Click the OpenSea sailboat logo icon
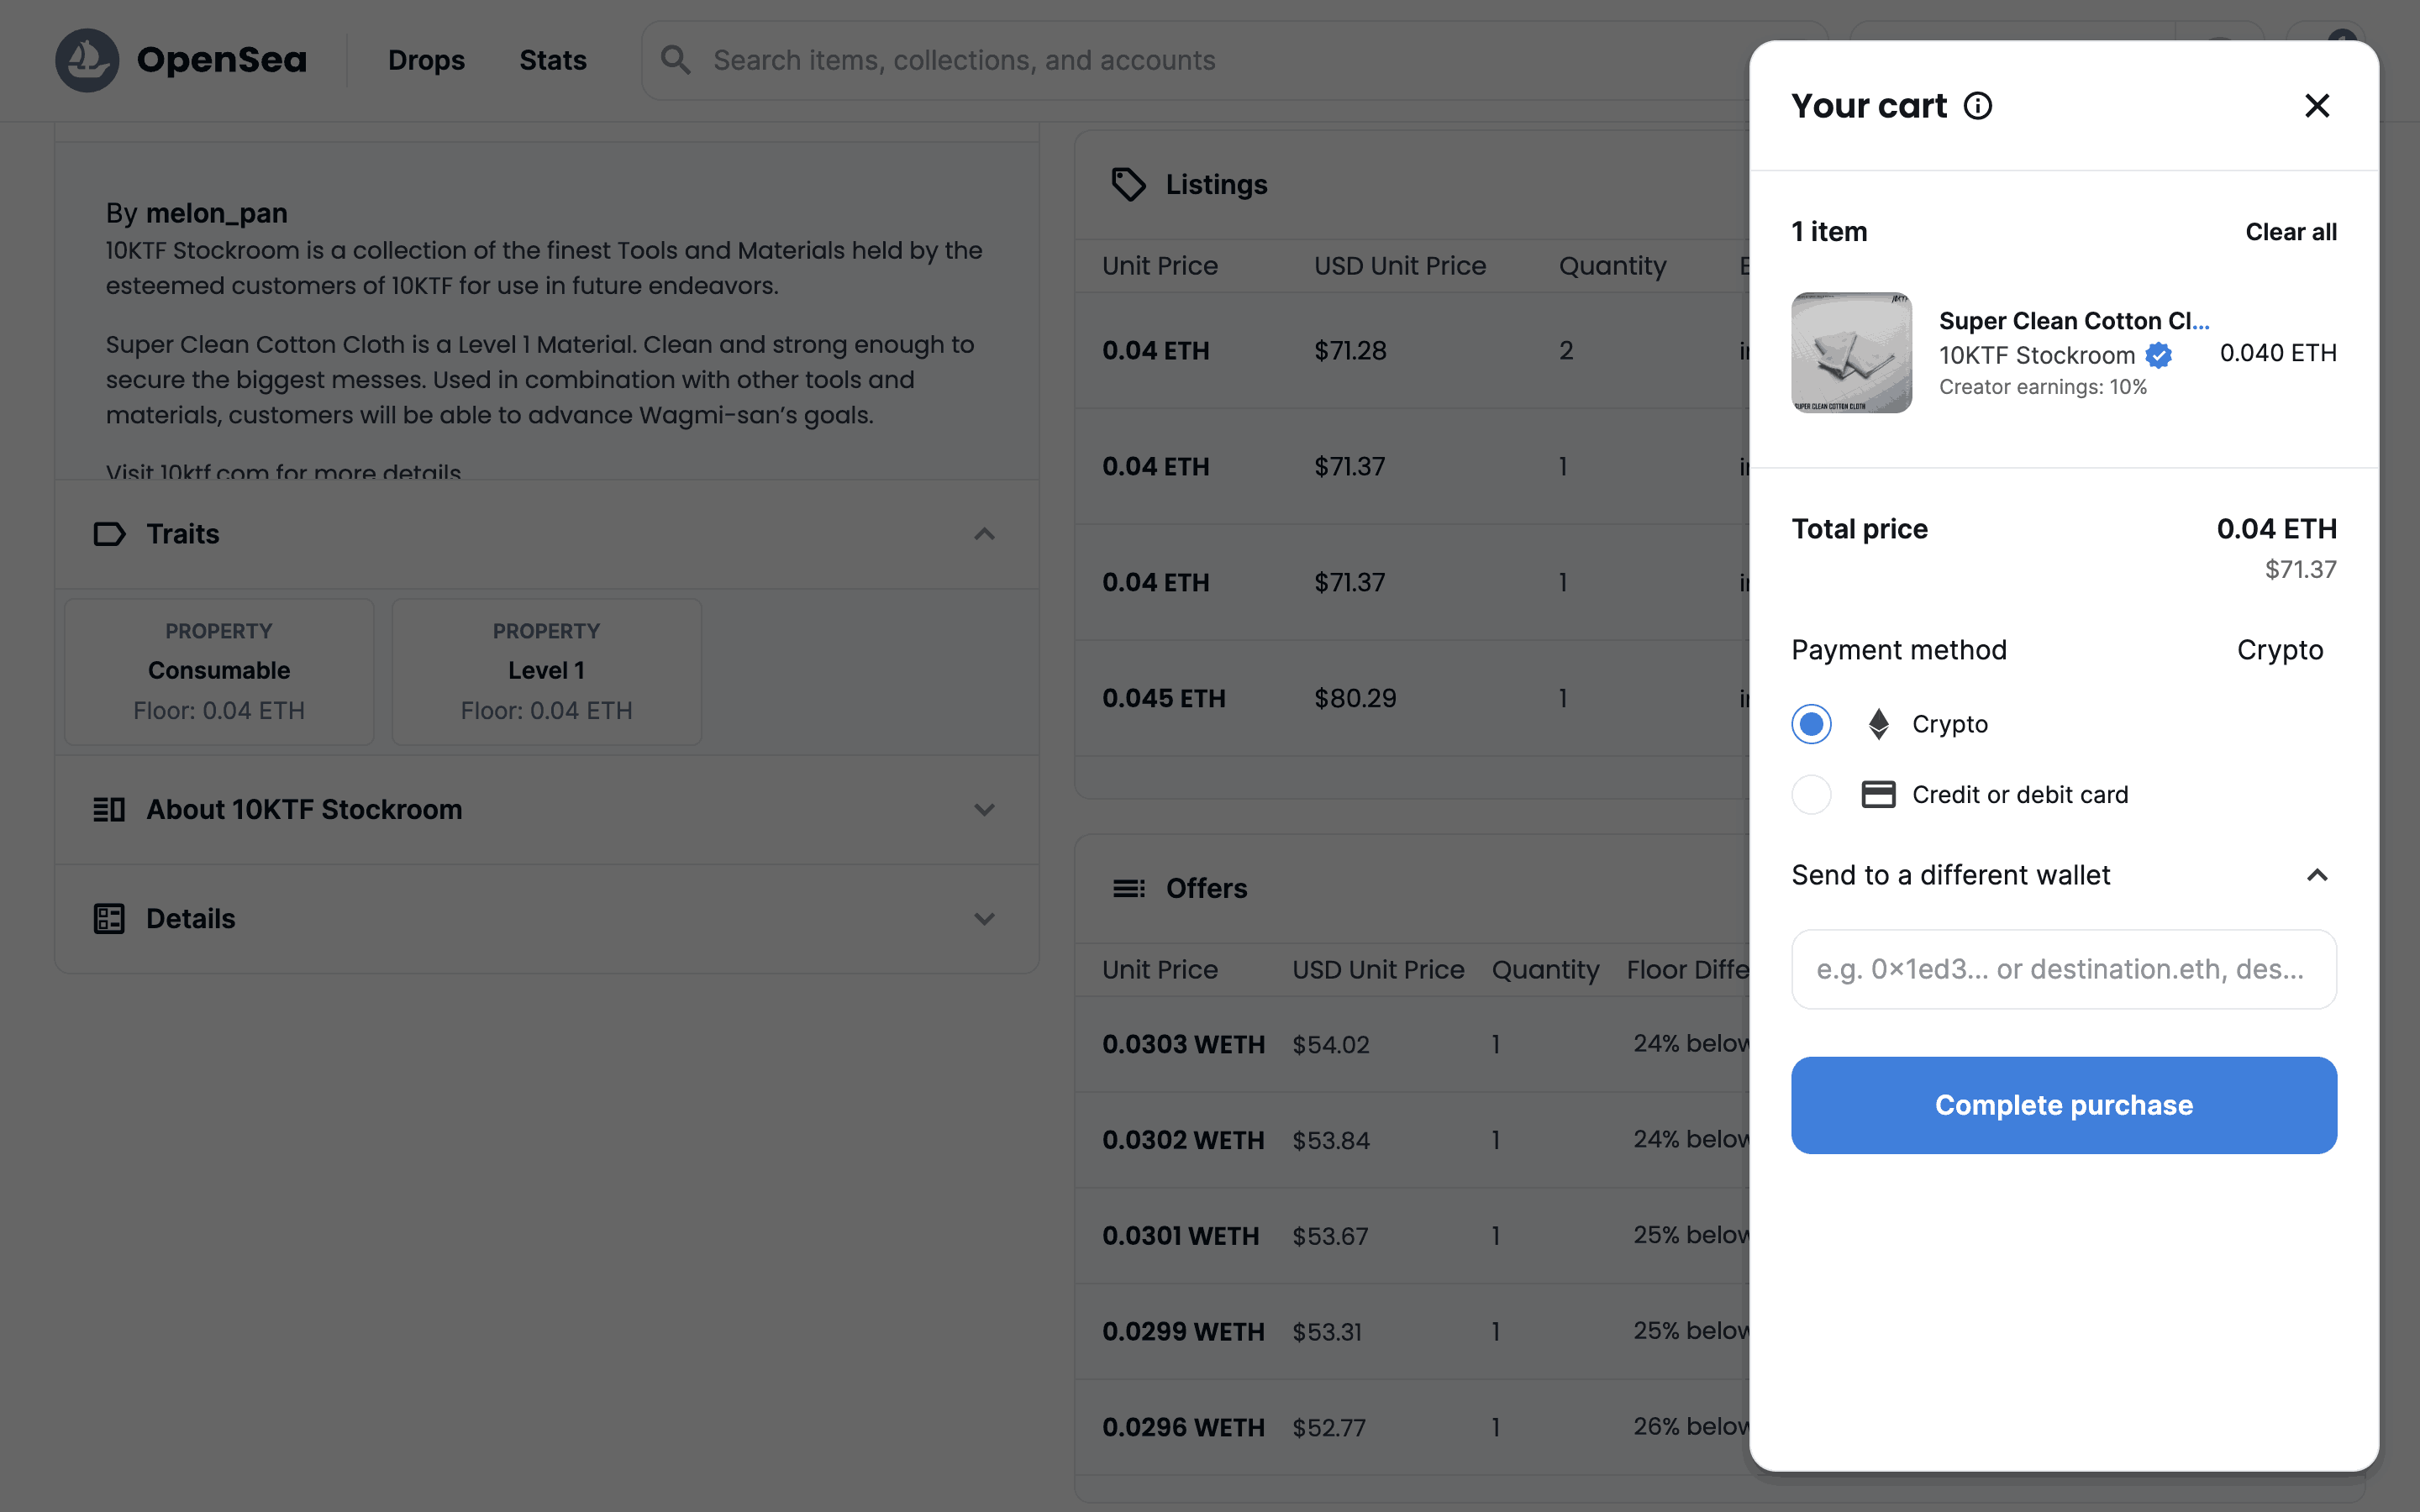 pyautogui.click(x=87, y=60)
